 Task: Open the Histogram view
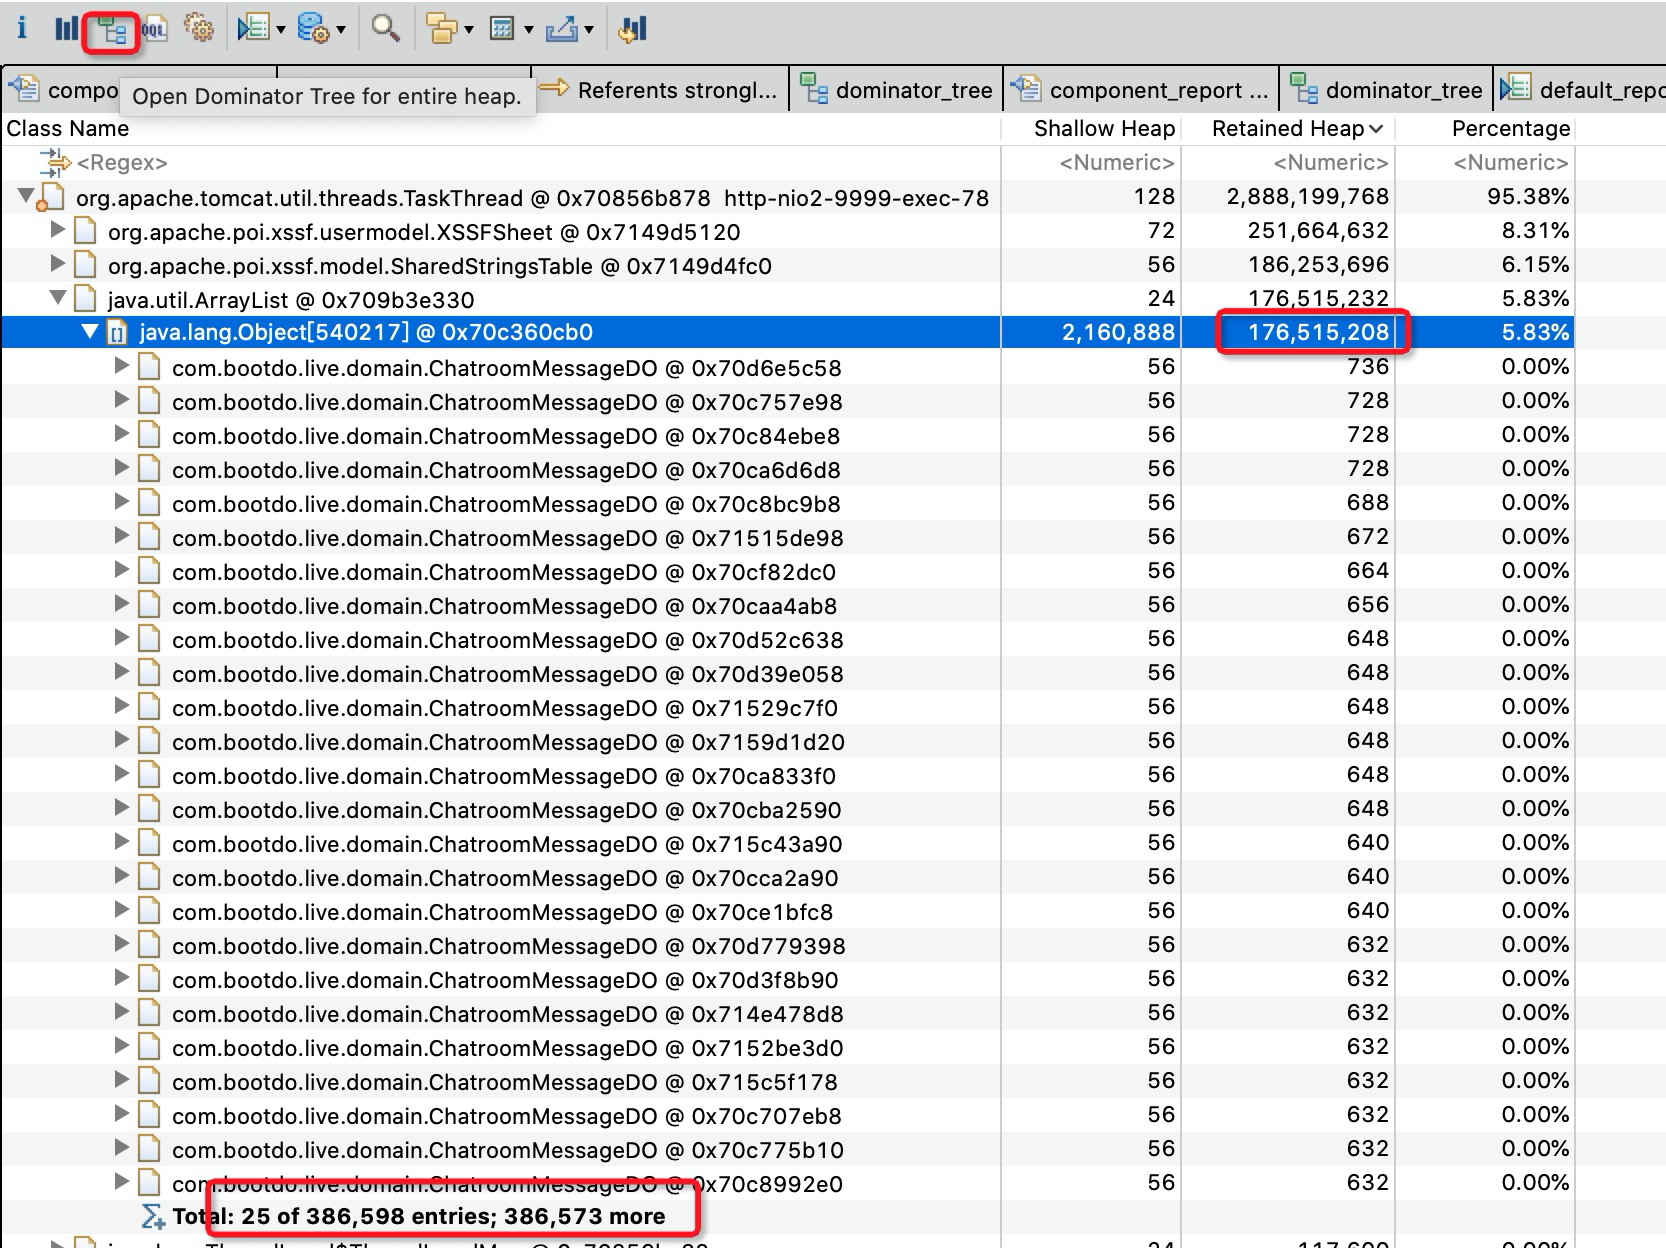(66, 29)
